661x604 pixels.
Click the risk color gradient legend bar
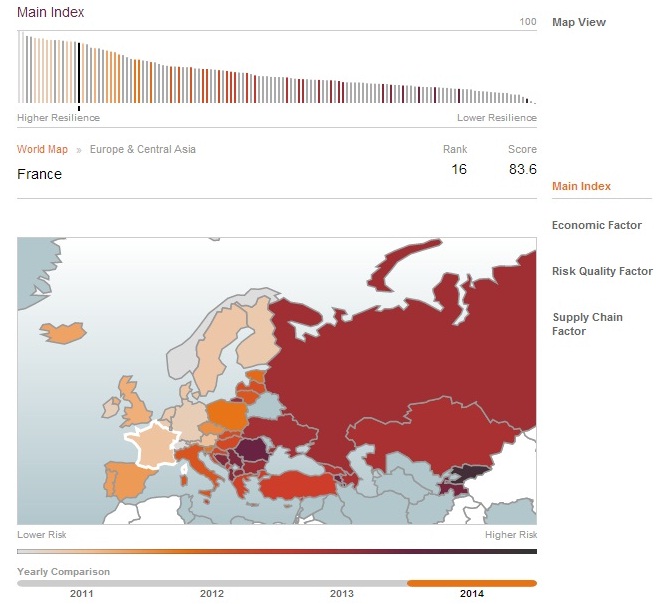(277, 551)
